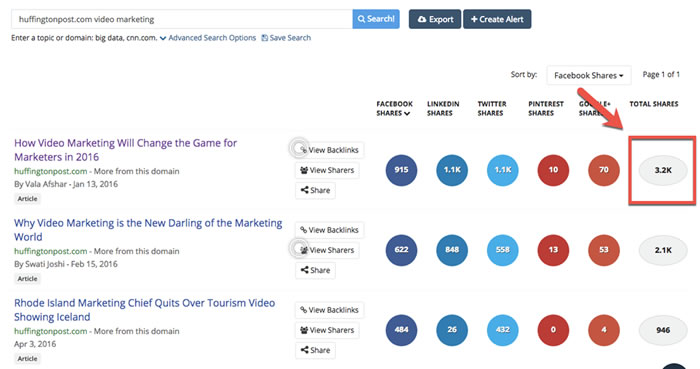Click the 3.2K total shares bubble
700x369 pixels.
[x=663, y=170]
